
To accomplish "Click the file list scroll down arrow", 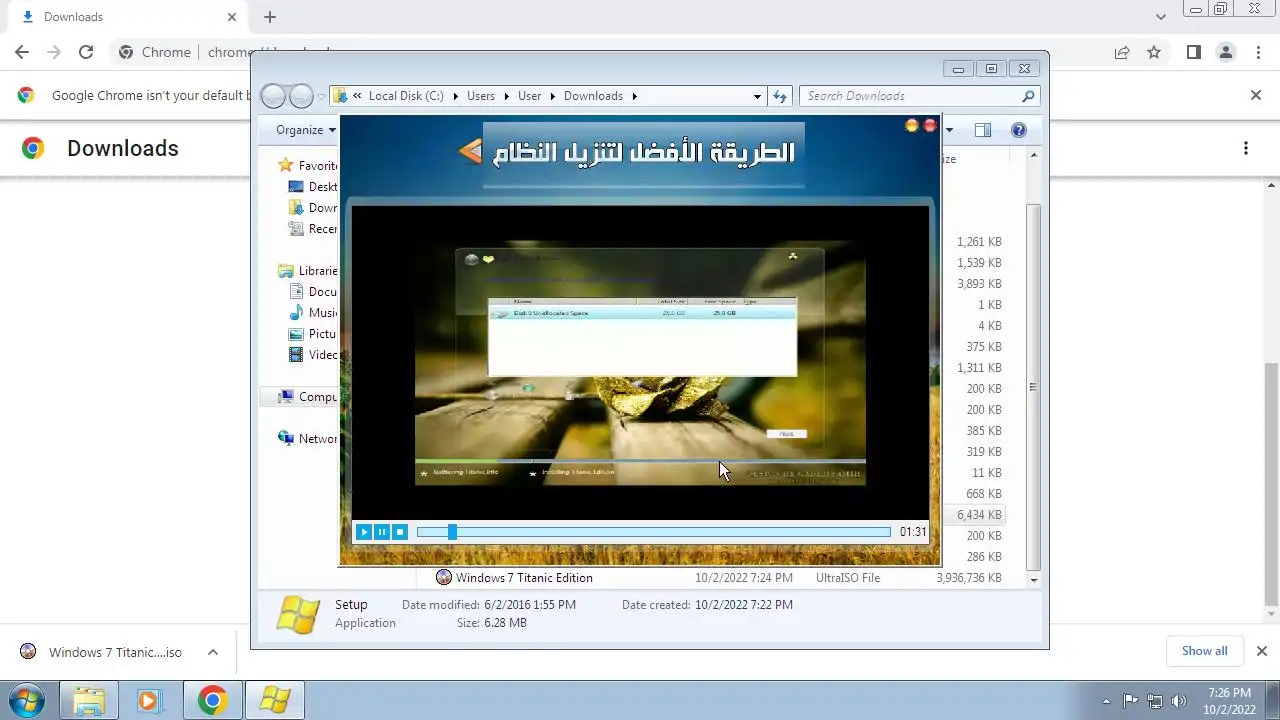I will (x=1033, y=579).
